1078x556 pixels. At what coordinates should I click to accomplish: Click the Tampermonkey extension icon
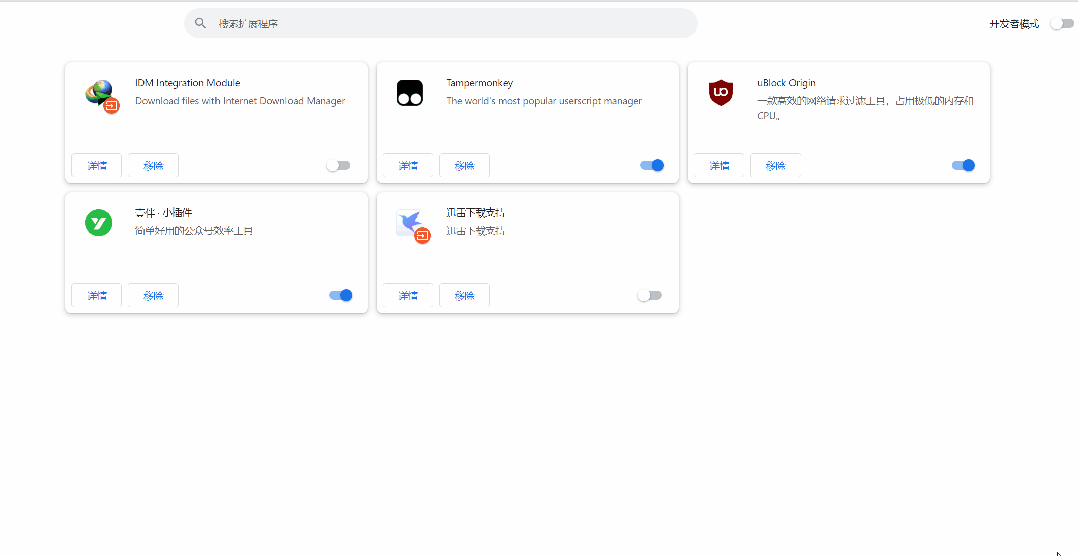click(x=410, y=93)
